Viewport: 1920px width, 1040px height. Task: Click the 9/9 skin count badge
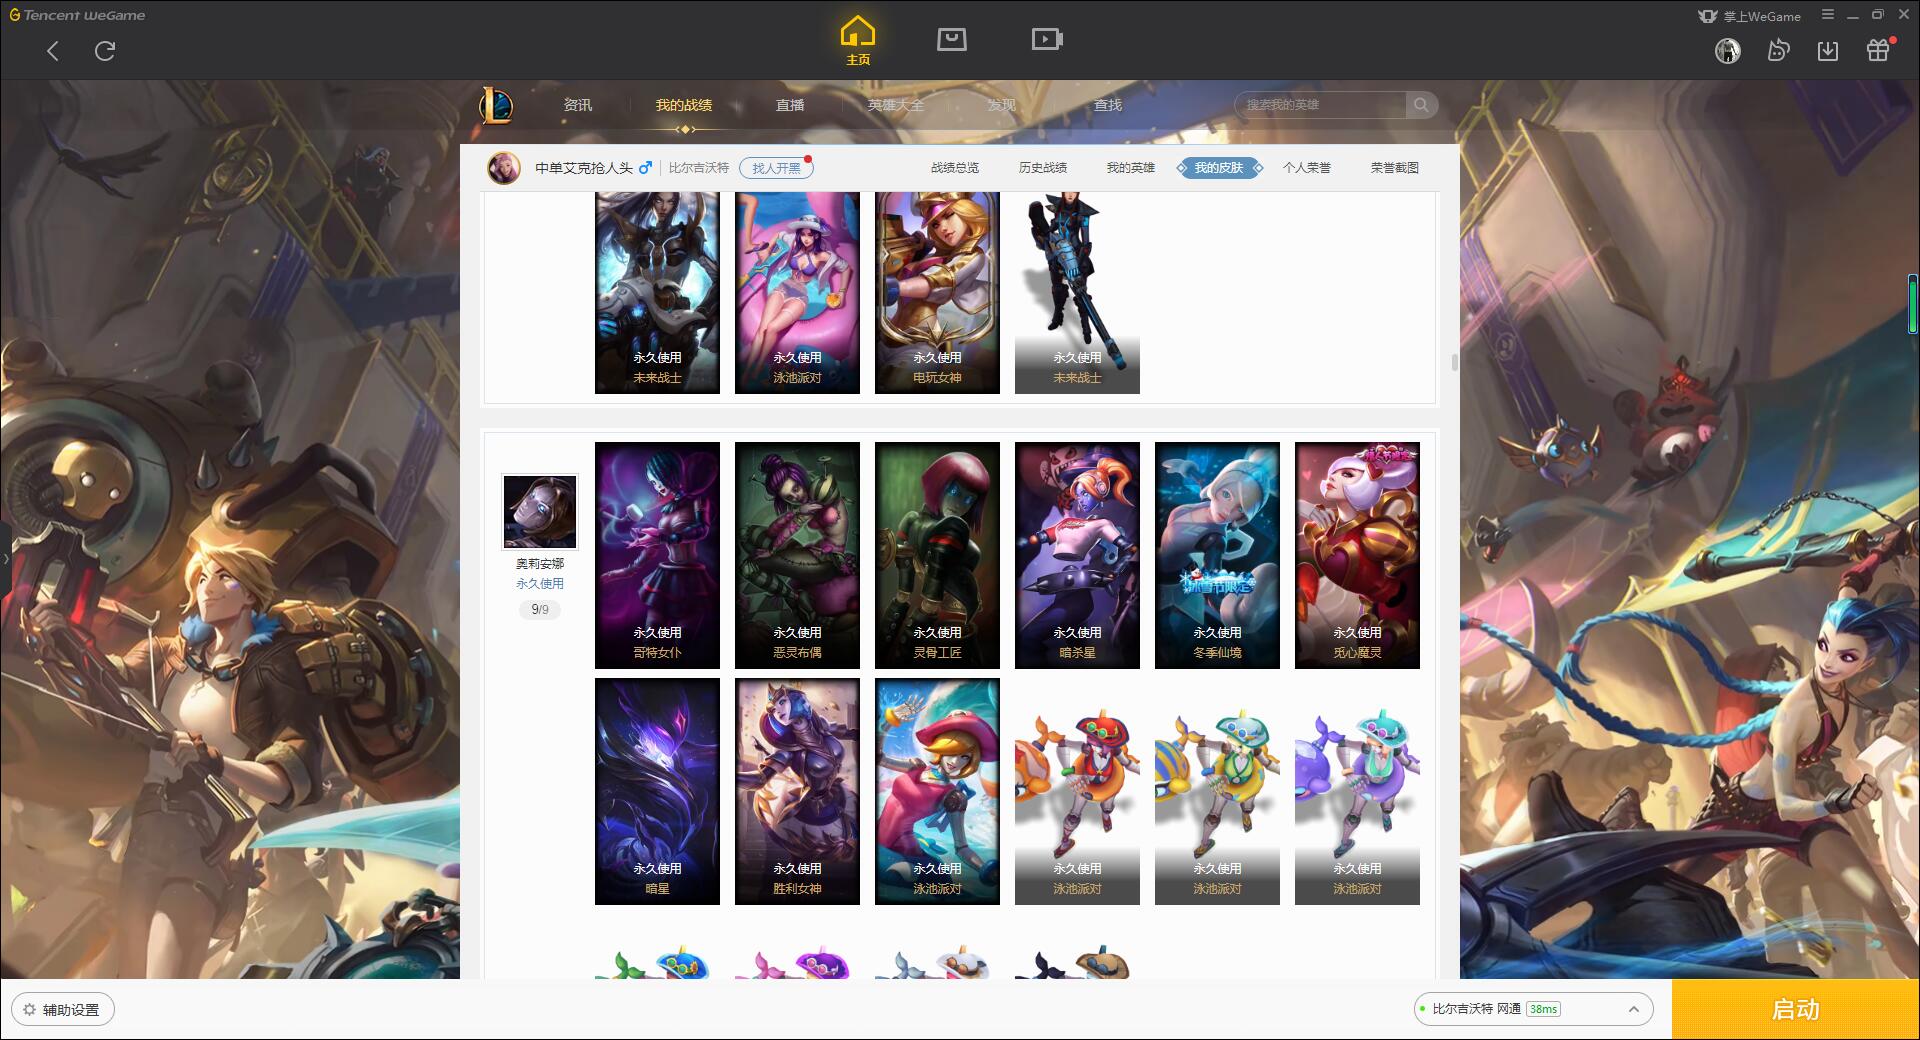pos(540,609)
